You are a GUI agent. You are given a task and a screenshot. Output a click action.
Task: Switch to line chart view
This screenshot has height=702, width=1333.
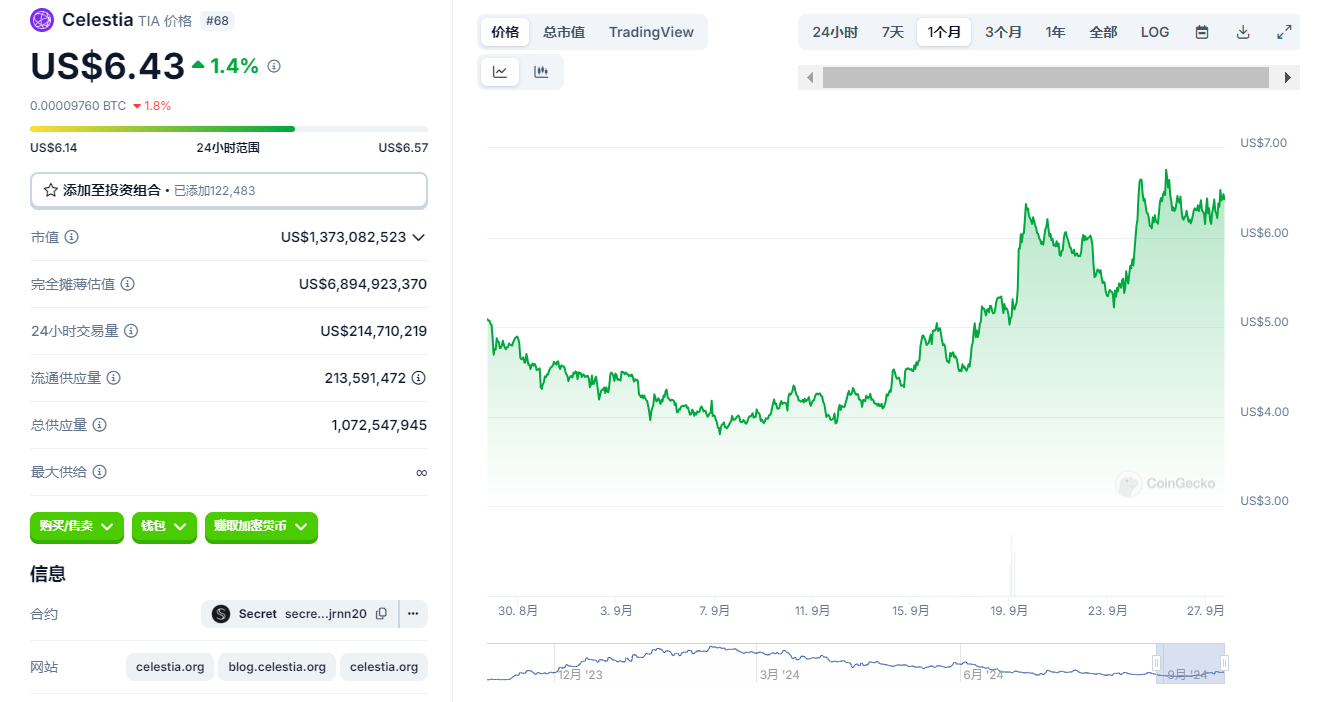coord(500,72)
